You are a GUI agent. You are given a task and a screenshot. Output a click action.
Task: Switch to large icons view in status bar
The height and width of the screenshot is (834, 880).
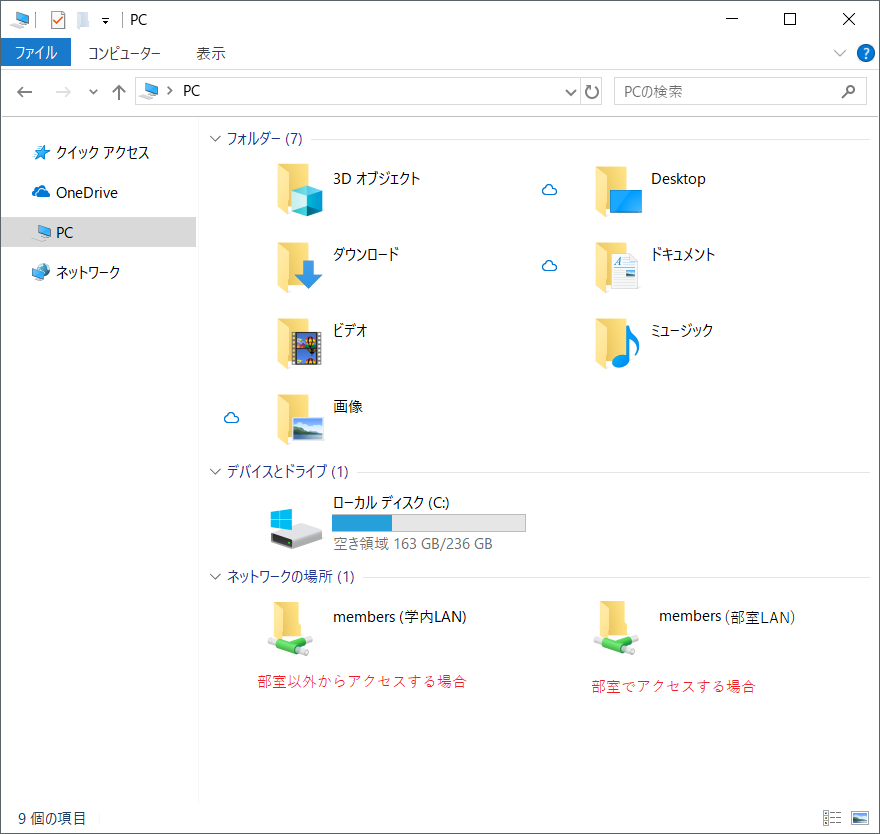point(859,818)
